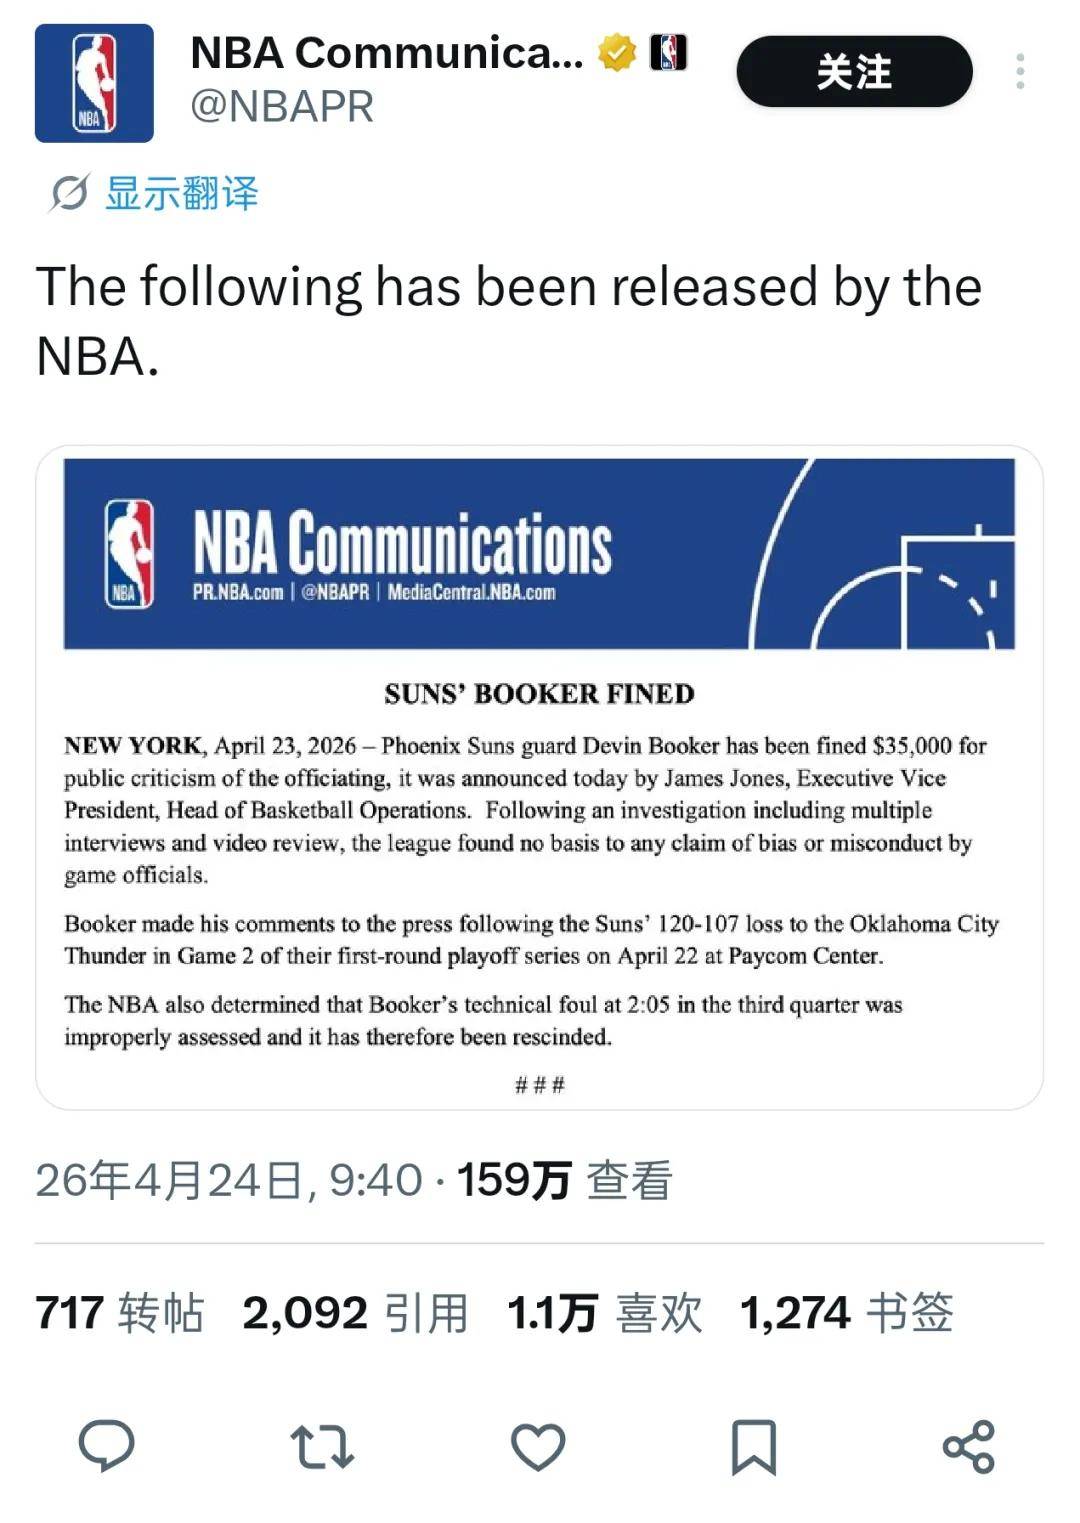This screenshot has height=1523, width=1080.
Task: Open the share icon
Action: click(968, 1446)
